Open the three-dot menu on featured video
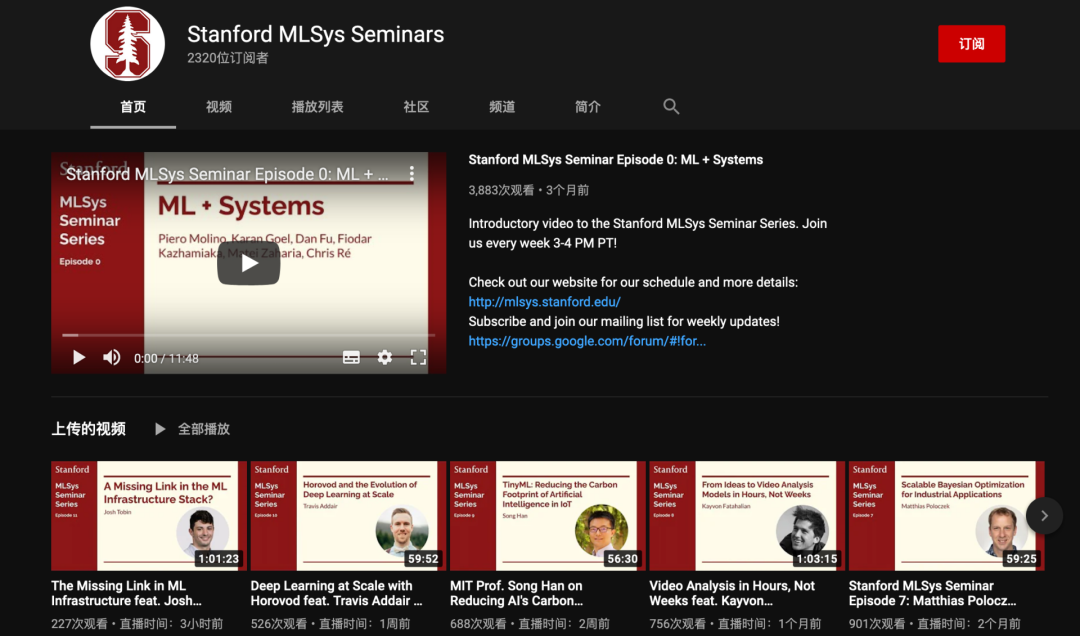Image resolution: width=1080 pixels, height=636 pixels. (x=411, y=173)
